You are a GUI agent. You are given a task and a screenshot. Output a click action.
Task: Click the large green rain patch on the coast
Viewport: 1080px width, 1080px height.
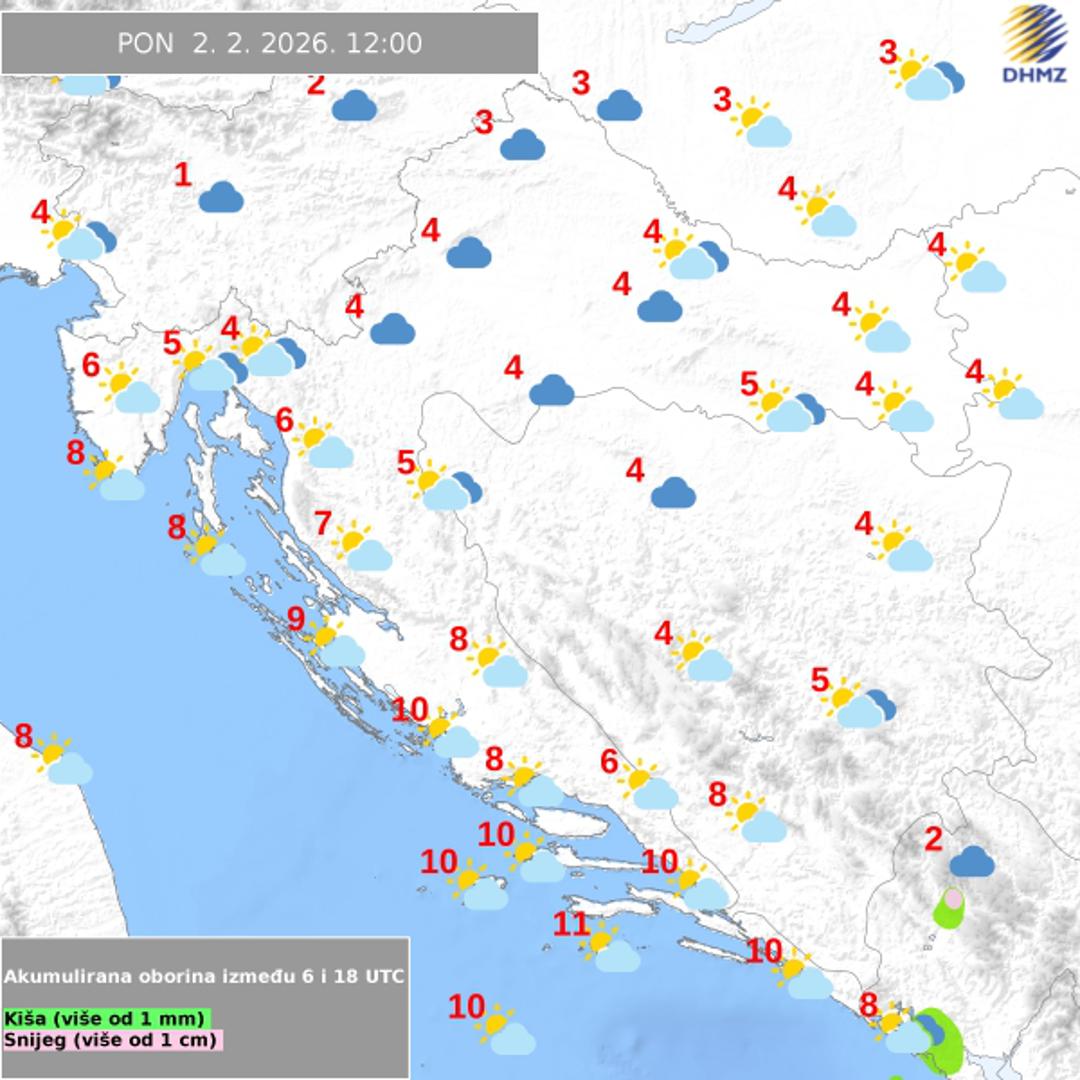pos(944,1038)
